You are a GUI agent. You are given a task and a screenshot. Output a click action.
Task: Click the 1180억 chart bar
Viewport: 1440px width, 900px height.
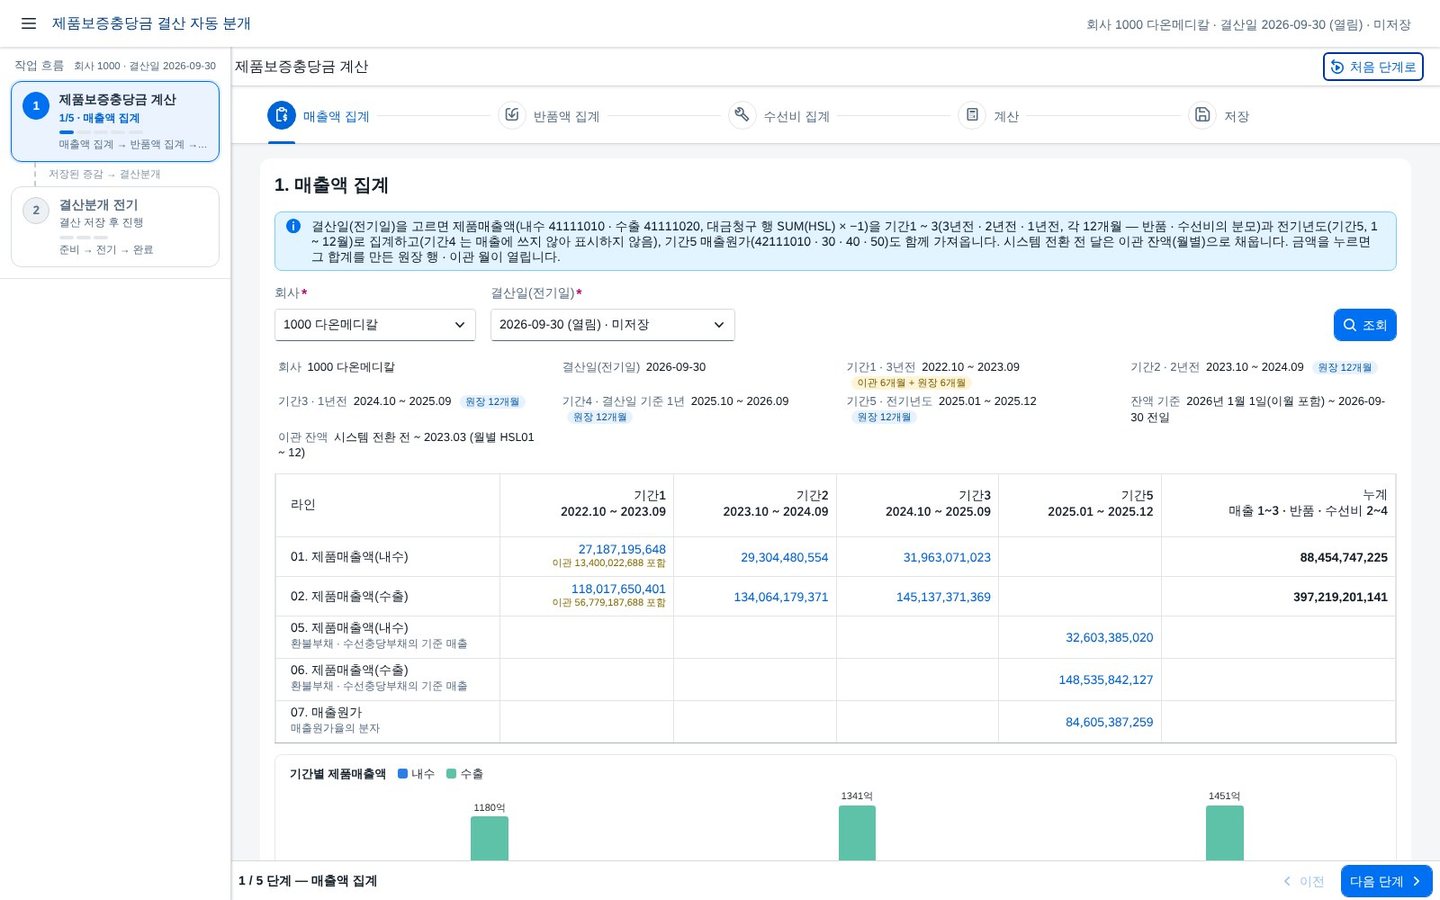point(489,838)
